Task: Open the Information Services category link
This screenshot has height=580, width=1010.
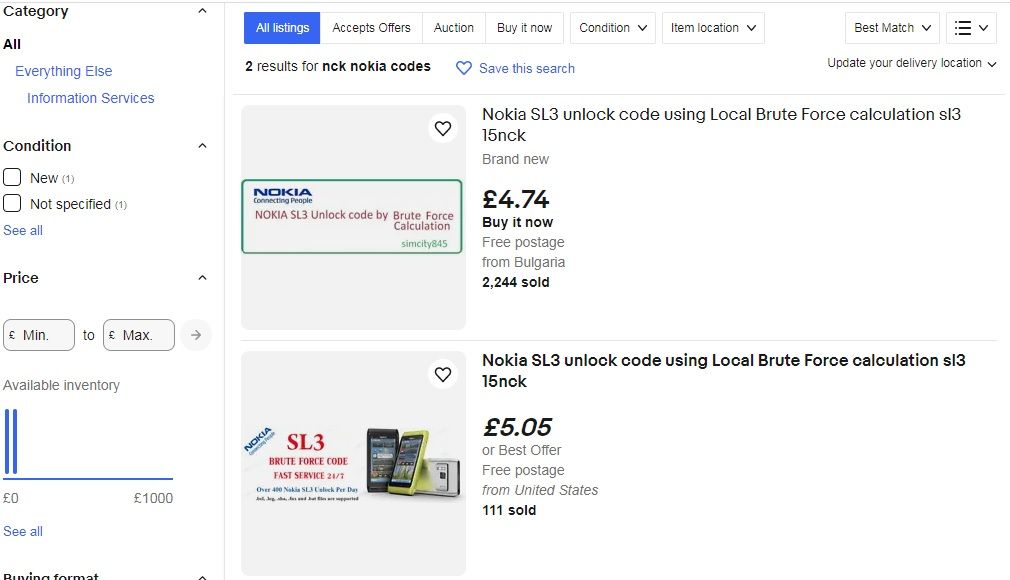Action: (91, 98)
